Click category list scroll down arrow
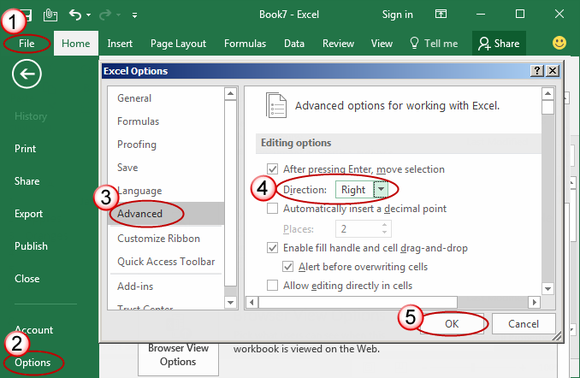Screen dimensions: 580x378 click(x=230, y=302)
